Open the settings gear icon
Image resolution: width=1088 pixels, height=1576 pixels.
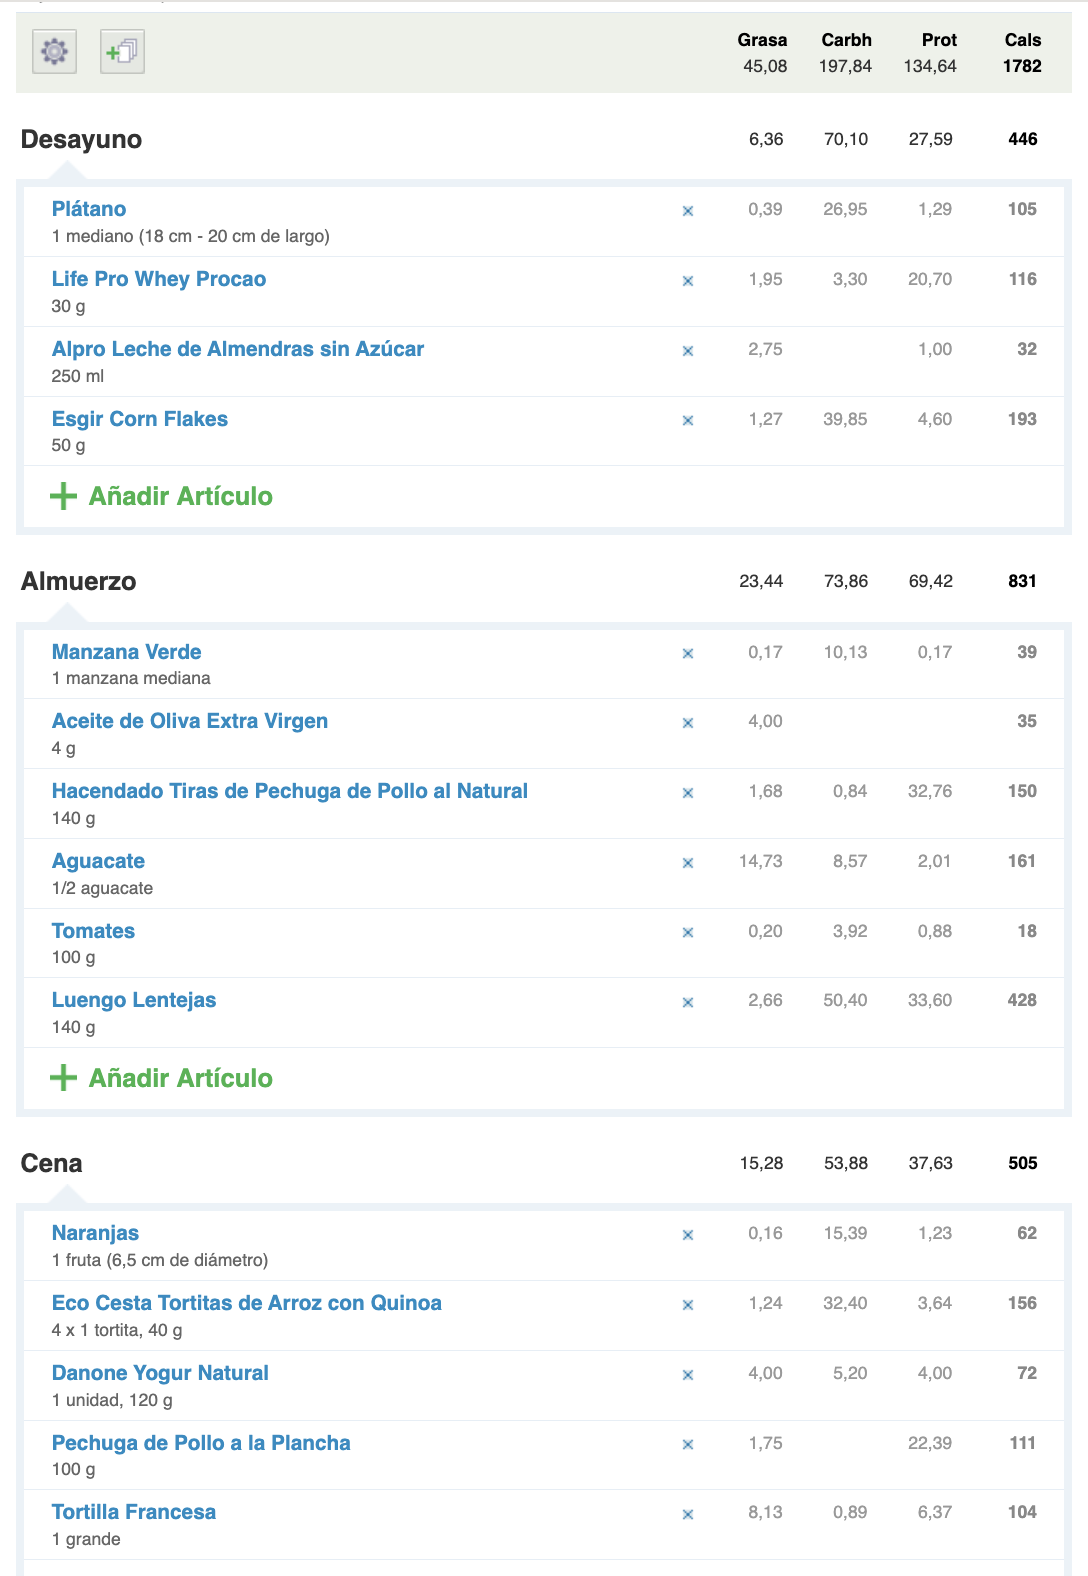(55, 51)
